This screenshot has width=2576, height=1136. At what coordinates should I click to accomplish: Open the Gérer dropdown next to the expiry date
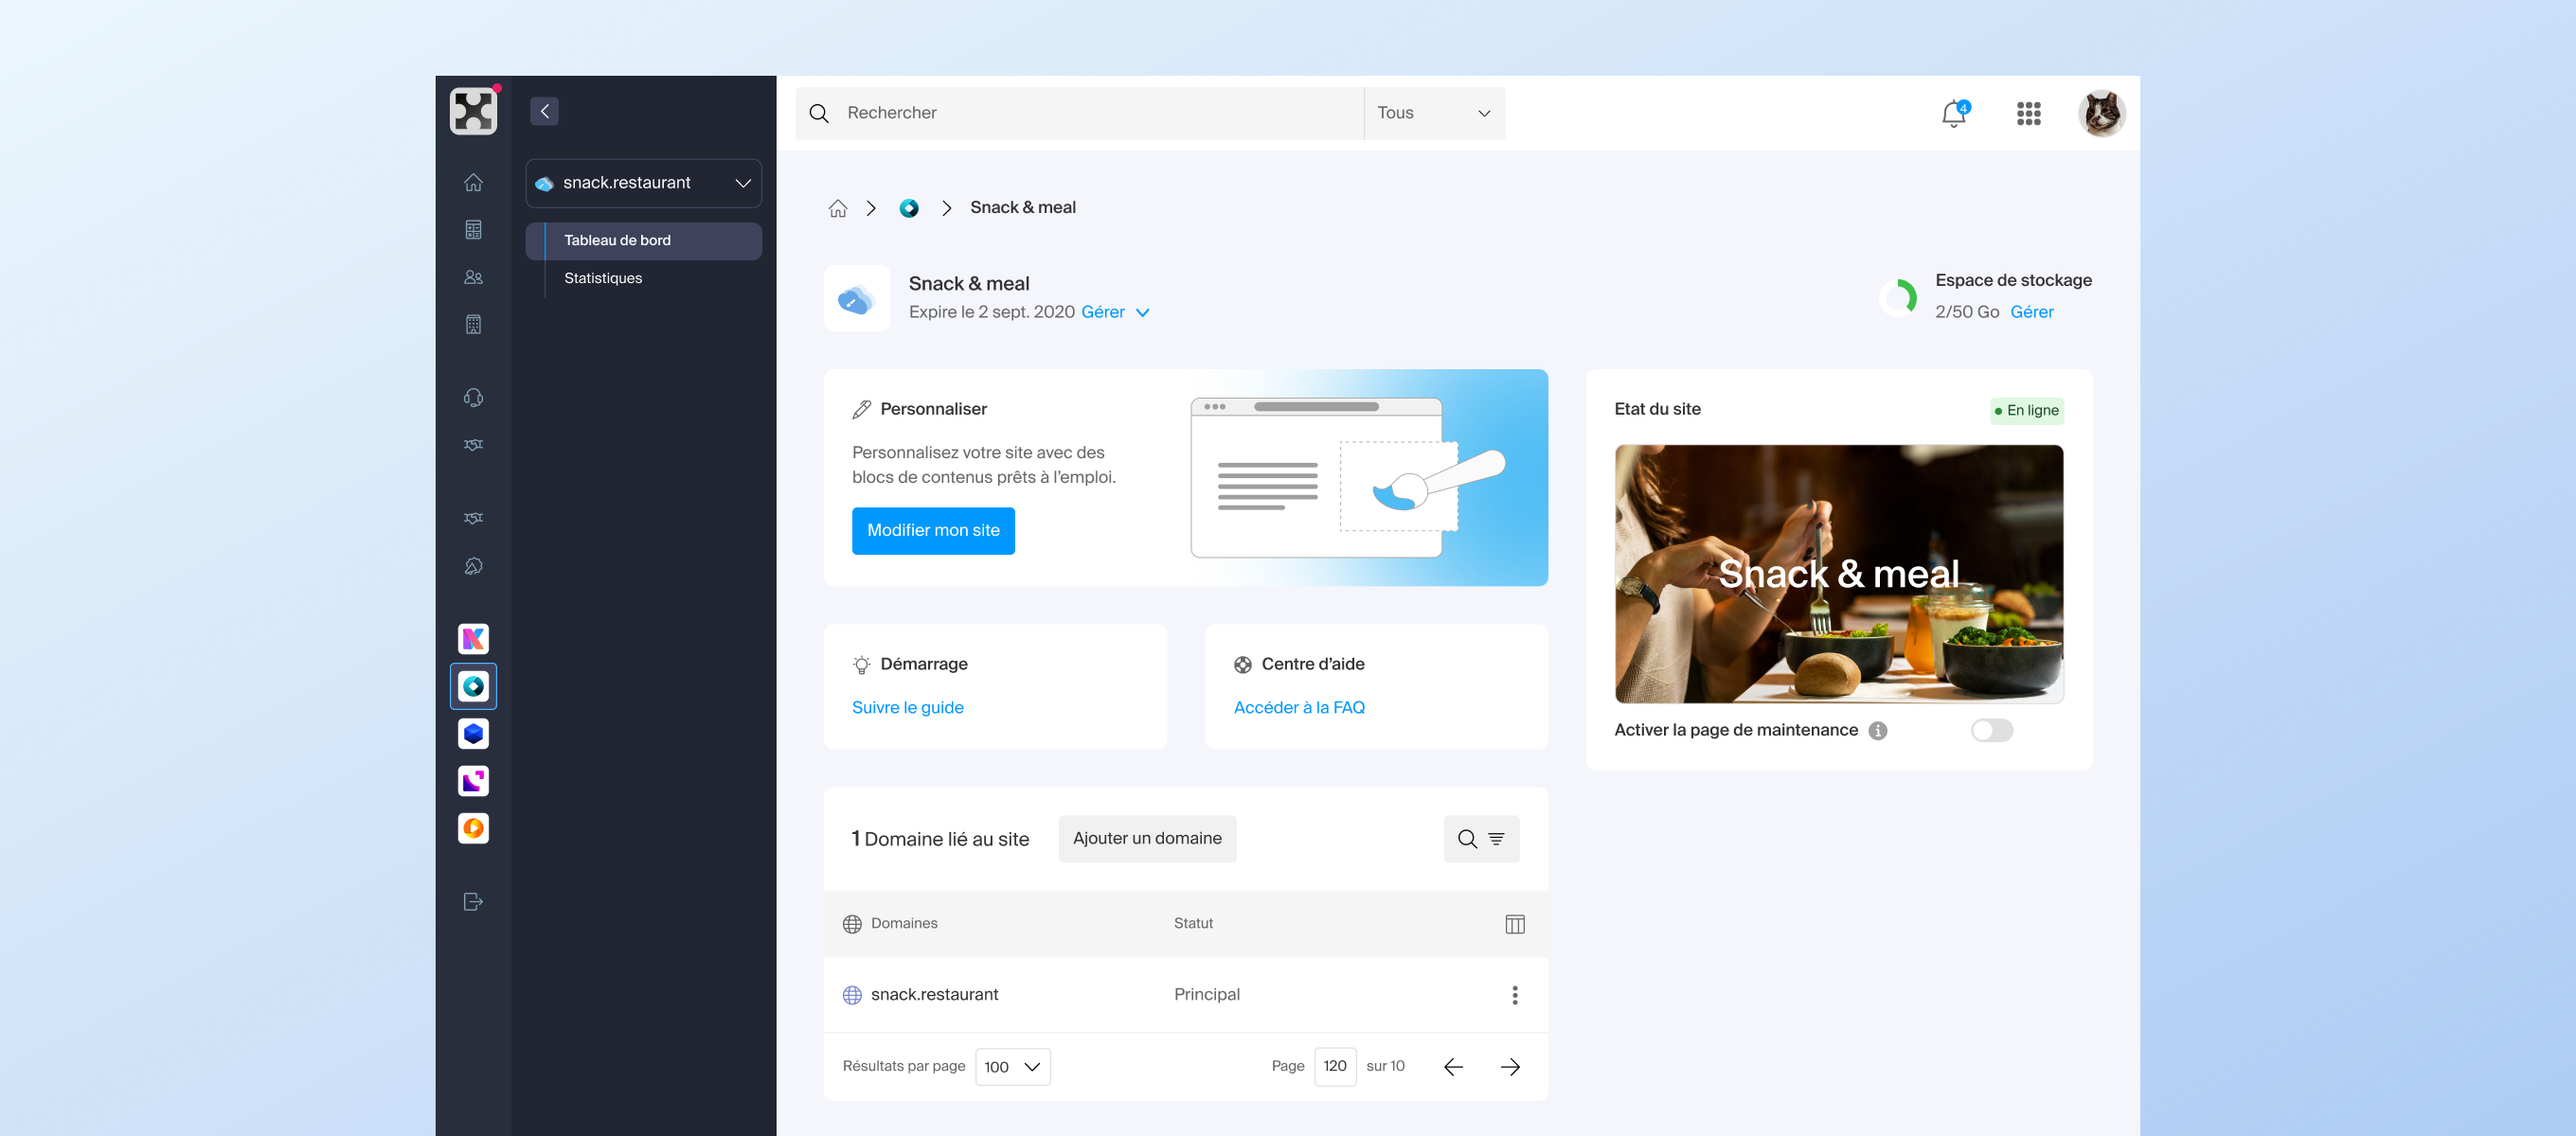pos(1115,312)
